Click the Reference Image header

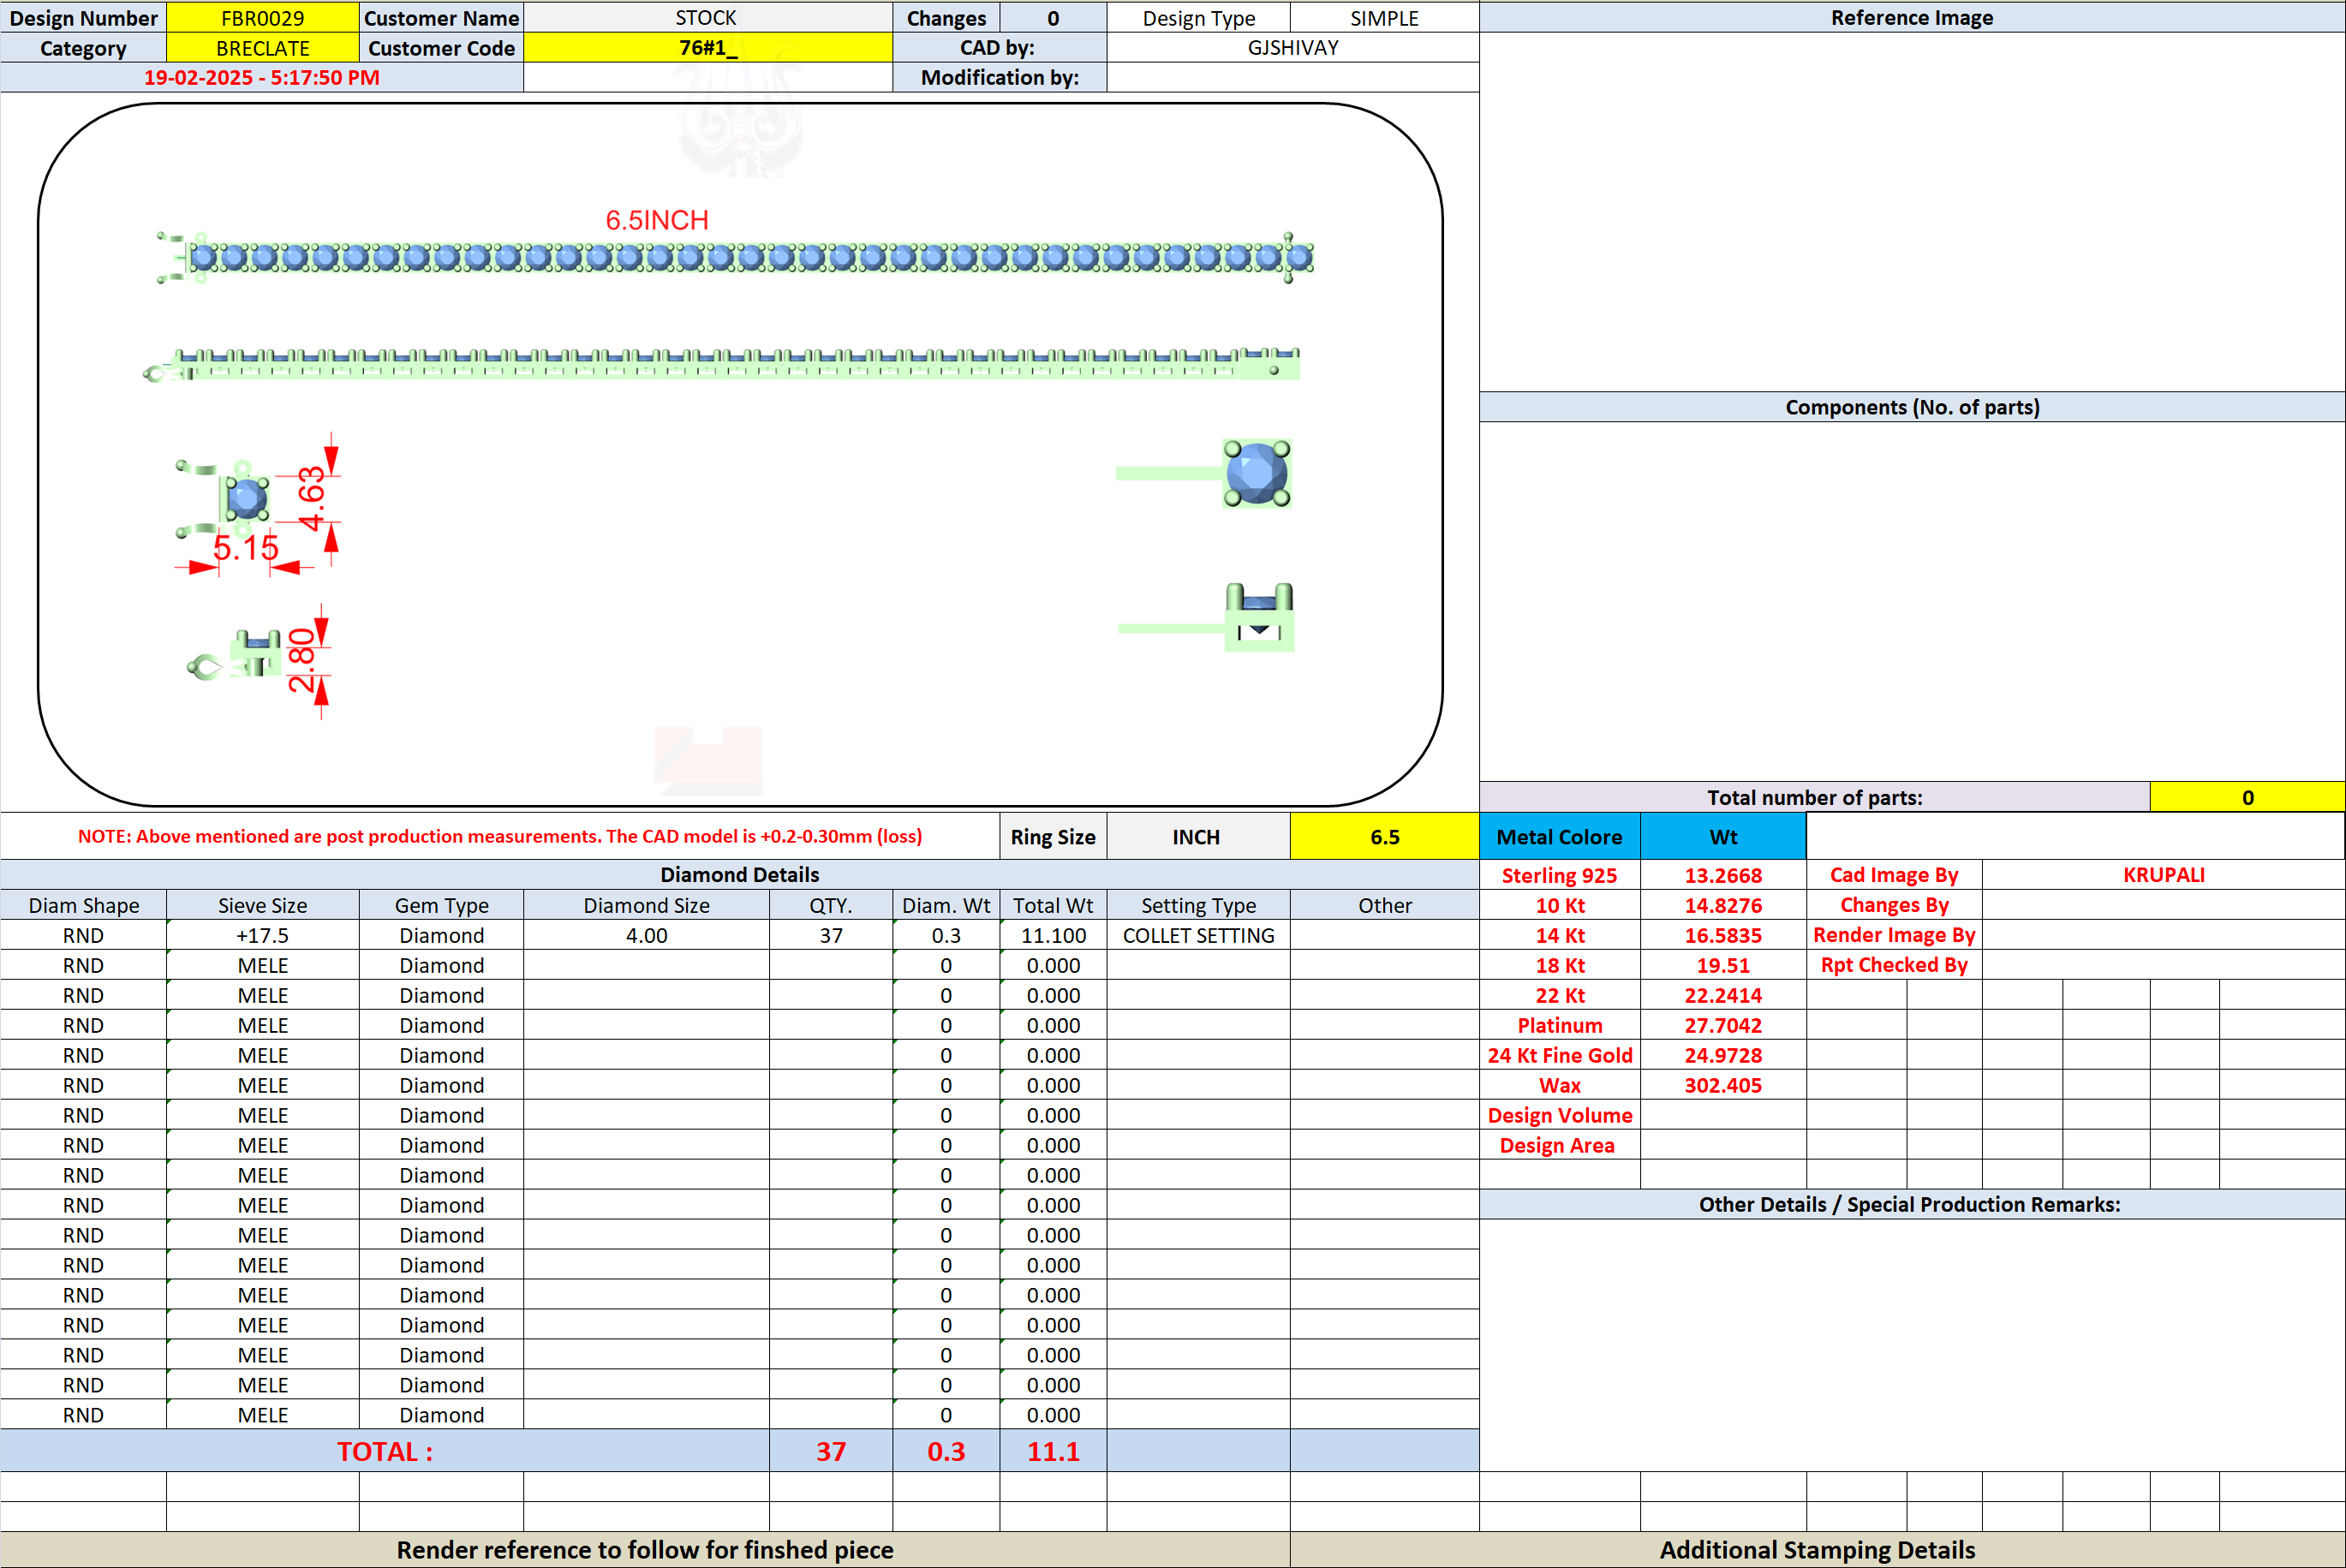[x=1912, y=18]
